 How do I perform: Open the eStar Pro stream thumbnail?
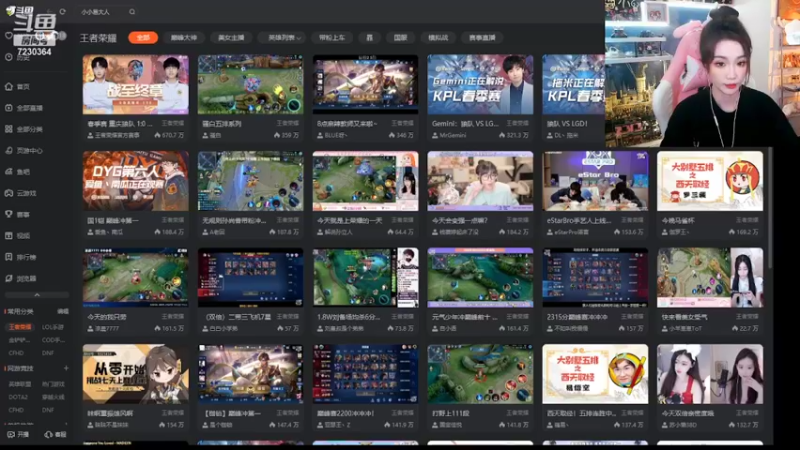click(x=595, y=181)
